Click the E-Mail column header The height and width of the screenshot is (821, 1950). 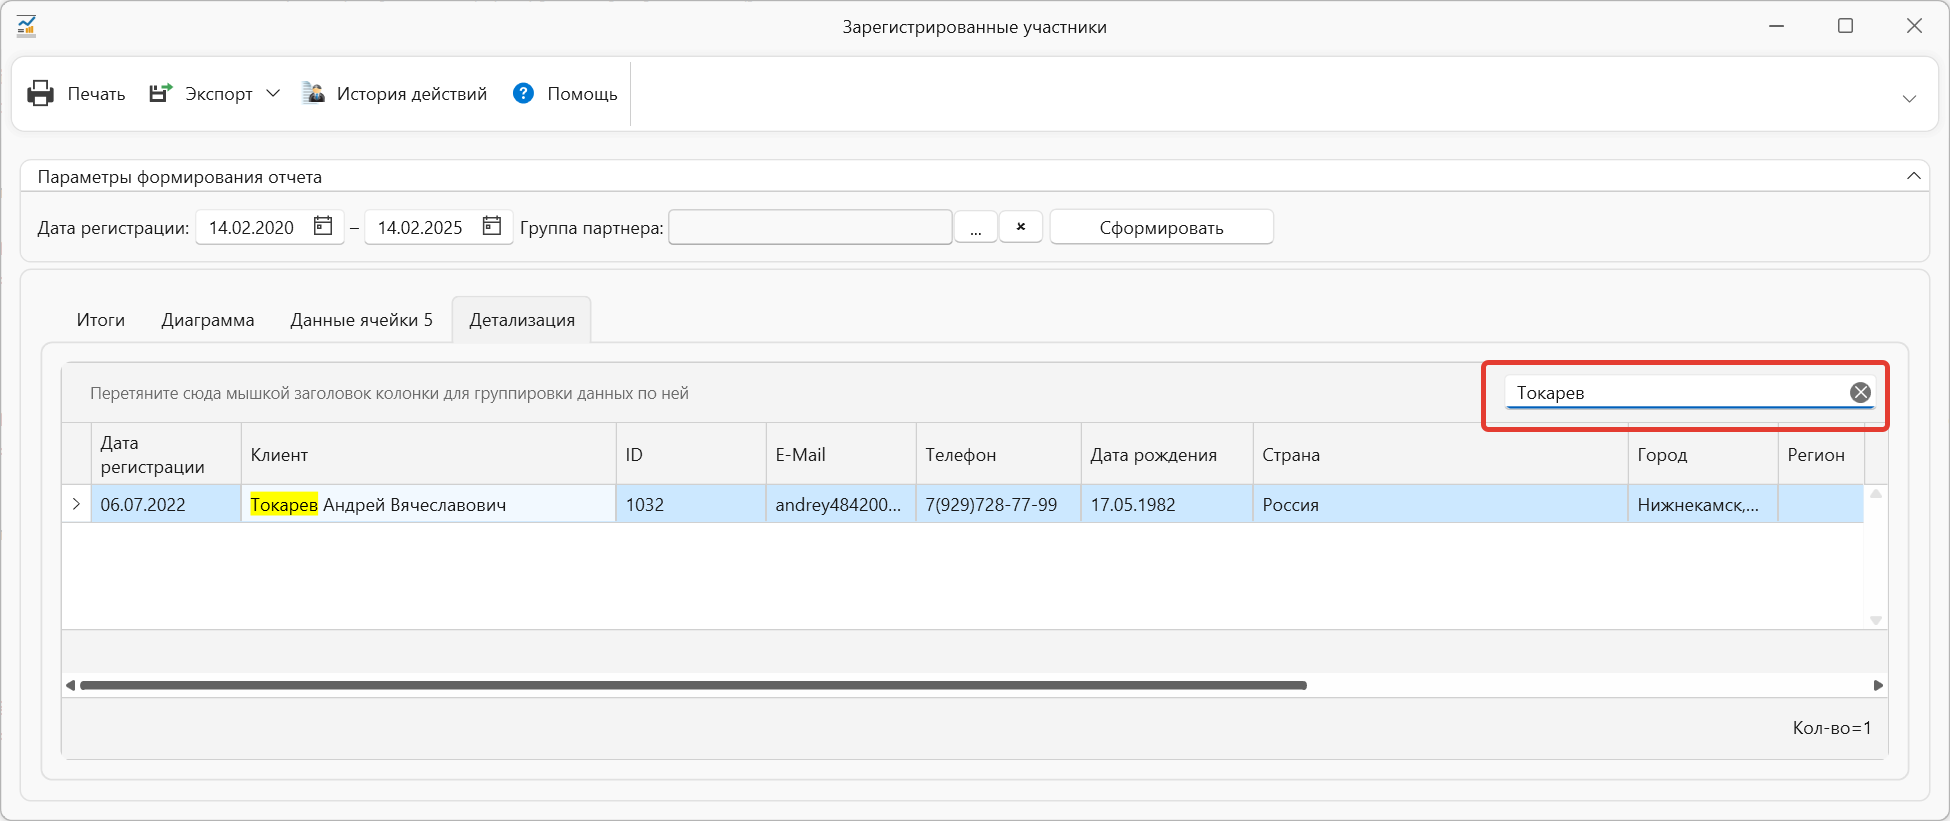coord(841,454)
